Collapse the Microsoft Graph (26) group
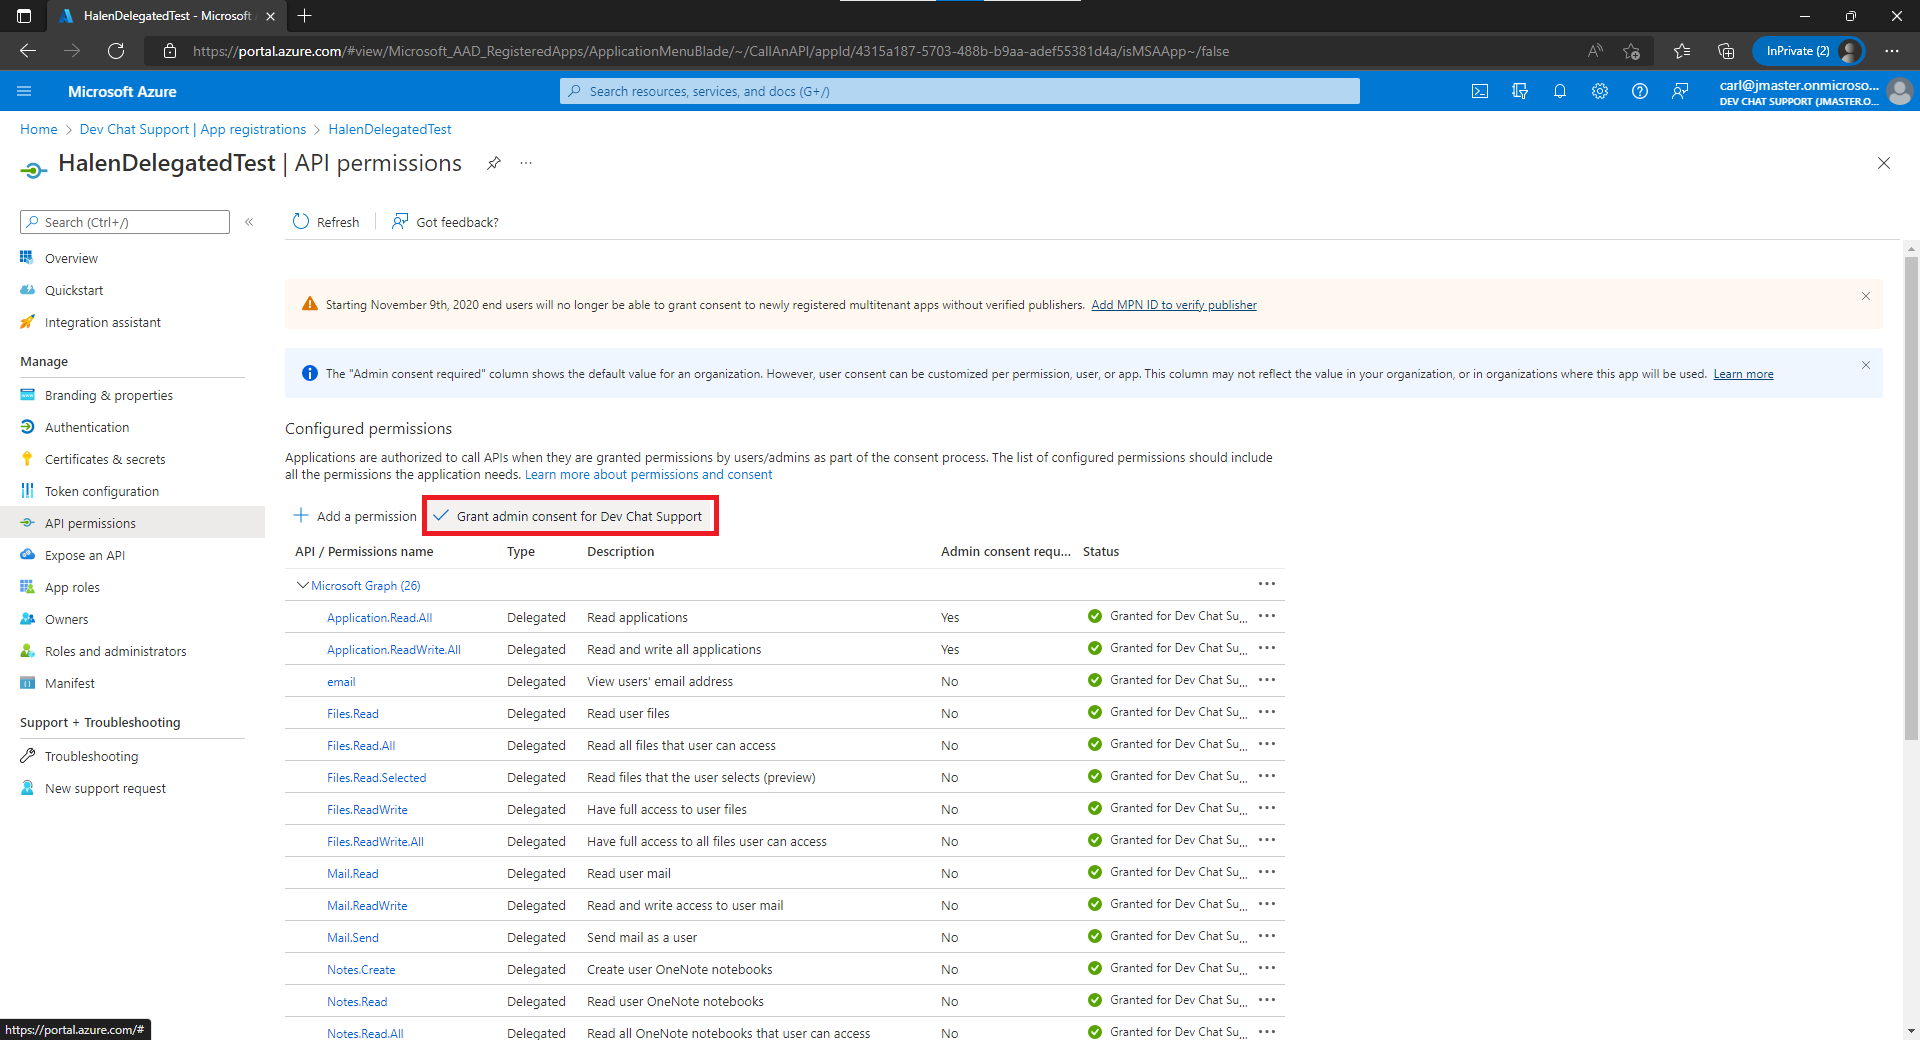This screenshot has width=1920, height=1040. pyautogui.click(x=302, y=585)
